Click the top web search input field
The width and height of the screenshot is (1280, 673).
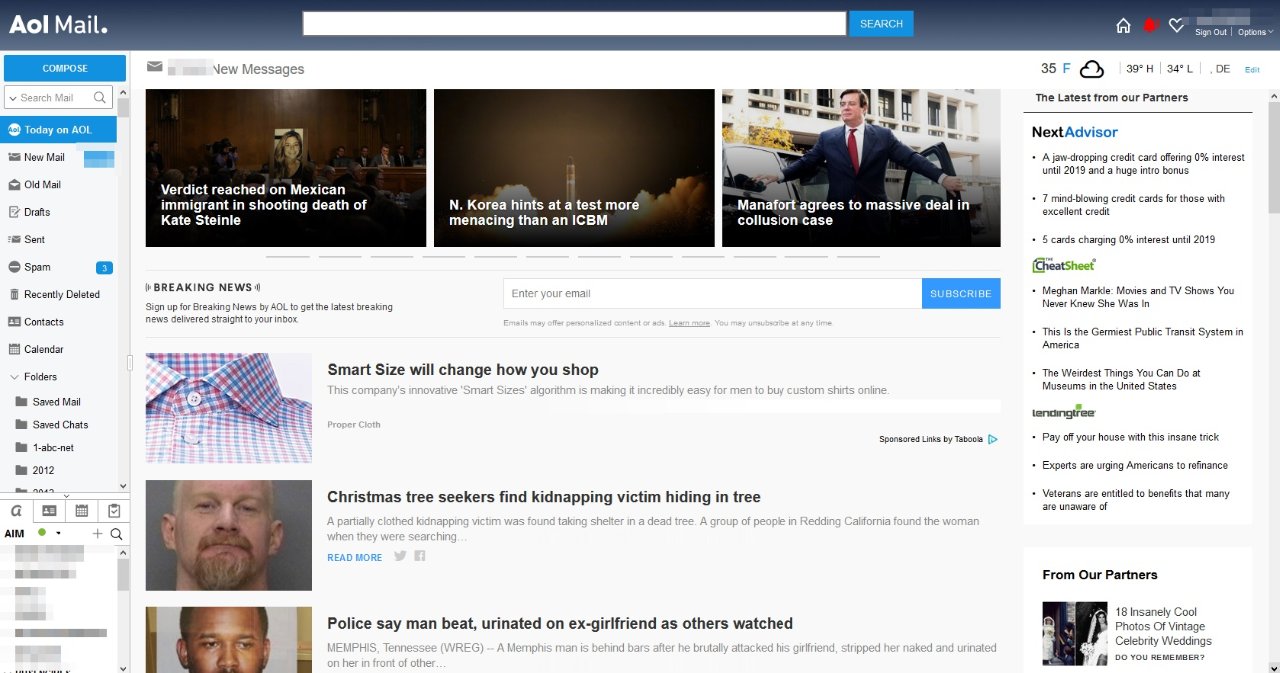(x=575, y=24)
